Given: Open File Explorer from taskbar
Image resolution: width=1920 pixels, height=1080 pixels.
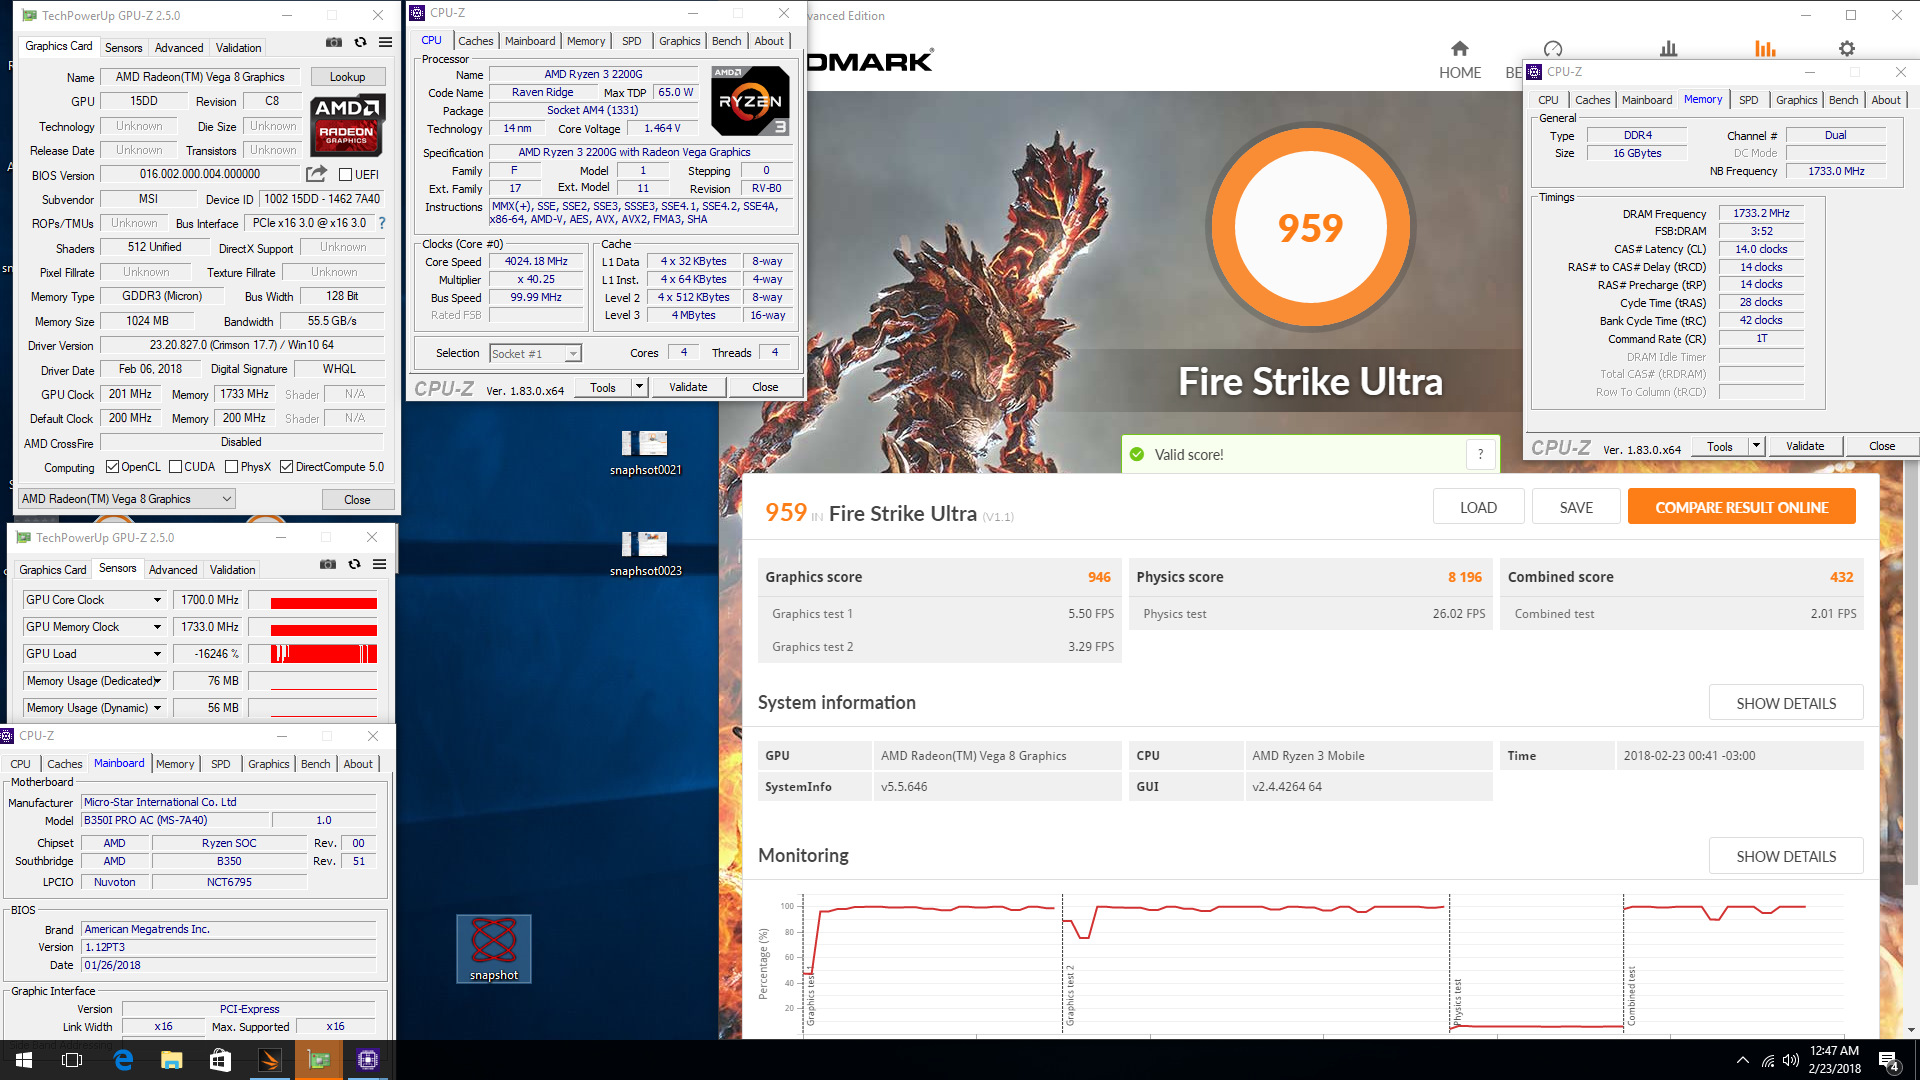Looking at the screenshot, I should point(172,1060).
